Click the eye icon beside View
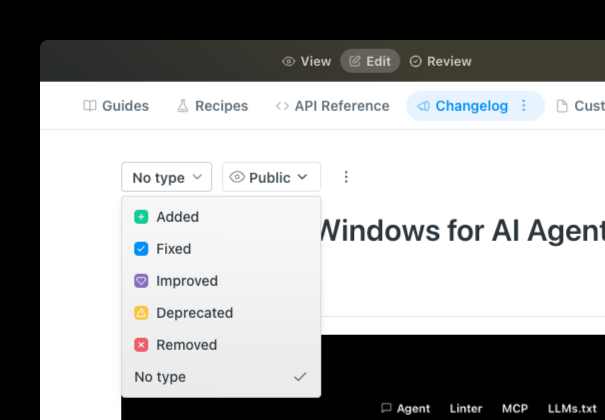Viewport: 605px width, 420px height. 288,61
